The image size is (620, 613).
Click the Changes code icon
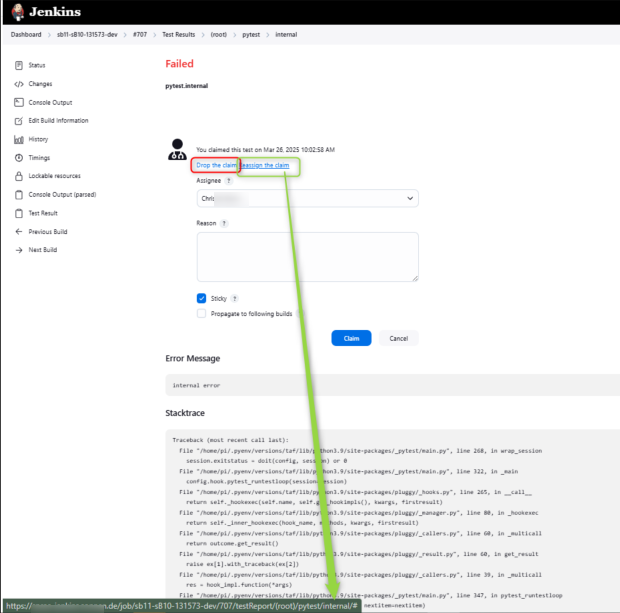(19, 84)
